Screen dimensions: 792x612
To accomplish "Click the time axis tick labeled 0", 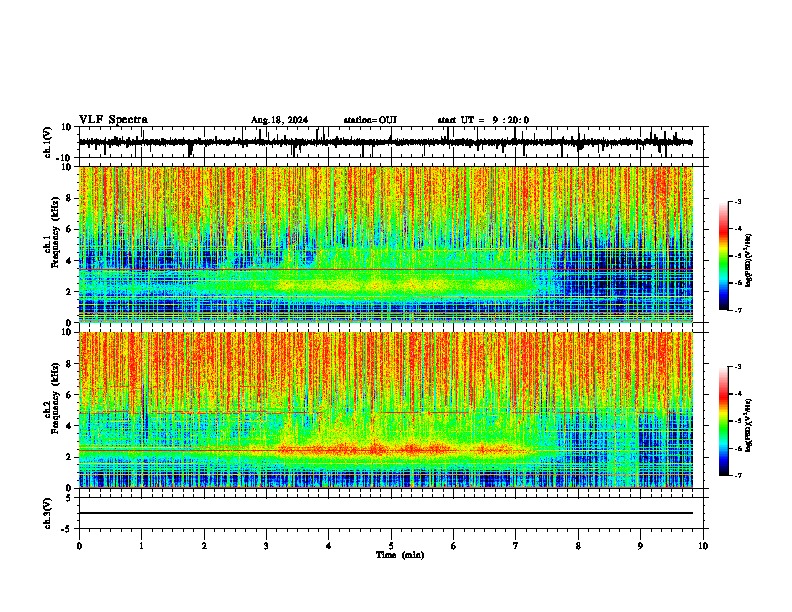I will [x=79, y=546].
